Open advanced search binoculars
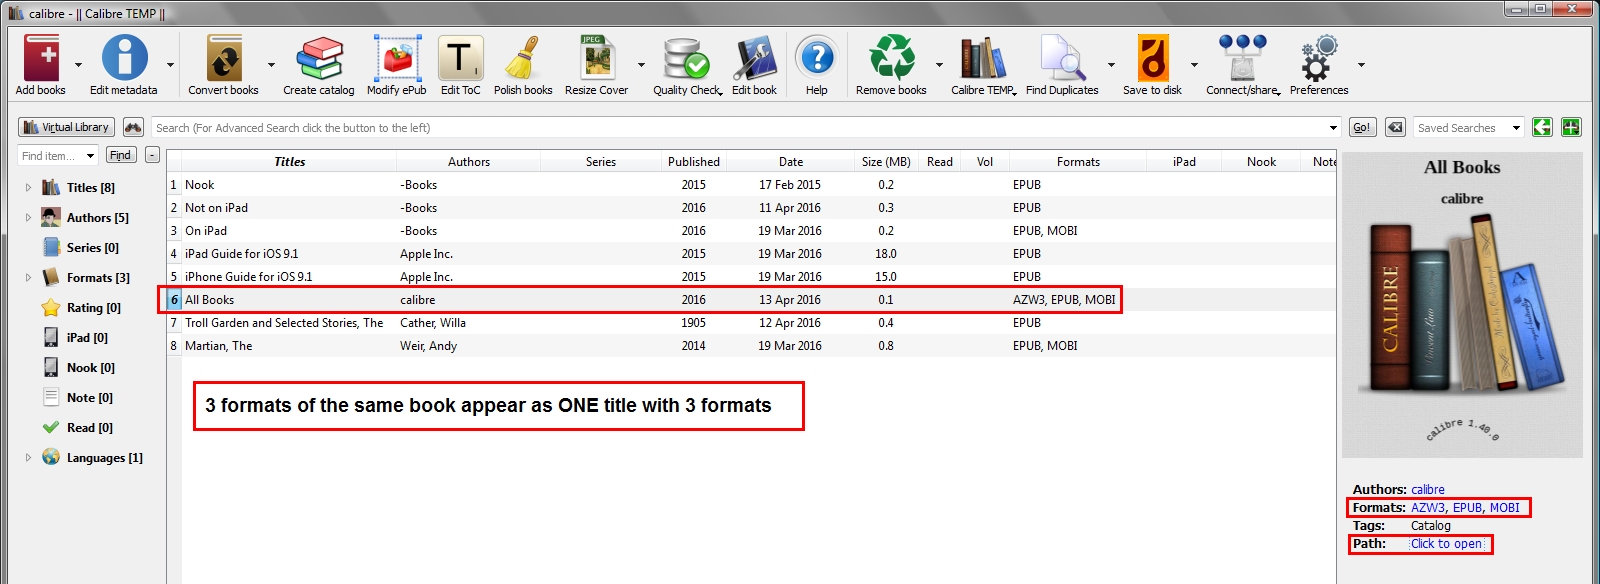The width and height of the screenshot is (1600, 584). coord(133,127)
